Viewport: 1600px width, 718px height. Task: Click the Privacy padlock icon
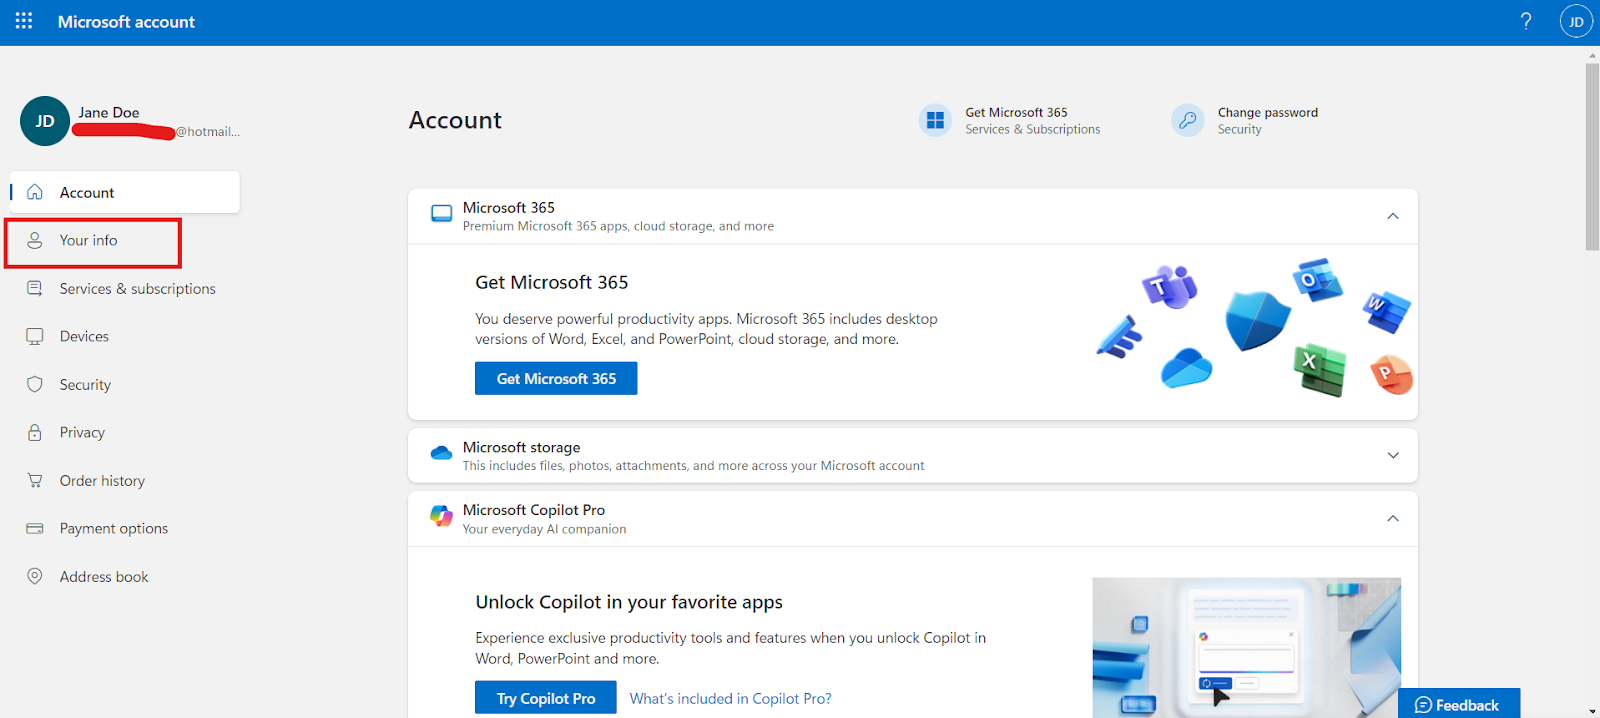[x=35, y=432]
